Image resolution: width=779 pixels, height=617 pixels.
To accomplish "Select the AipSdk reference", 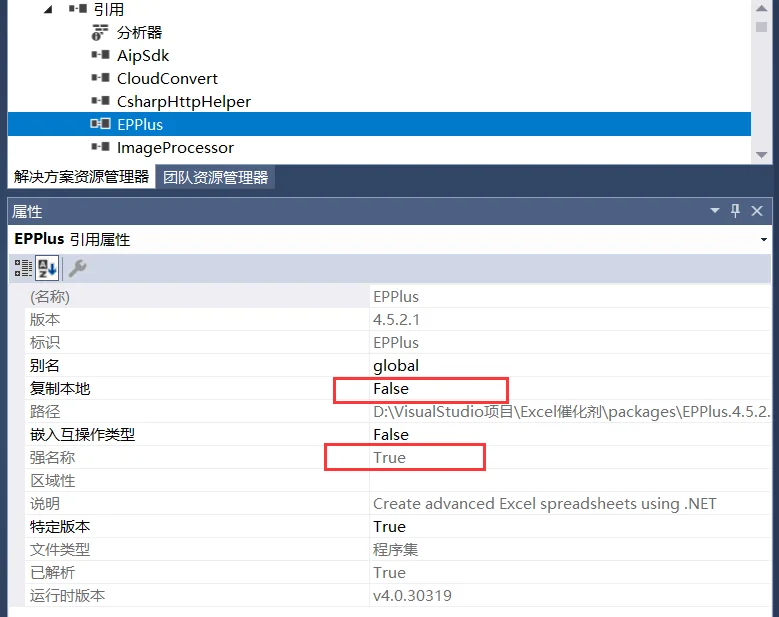I will 143,56.
